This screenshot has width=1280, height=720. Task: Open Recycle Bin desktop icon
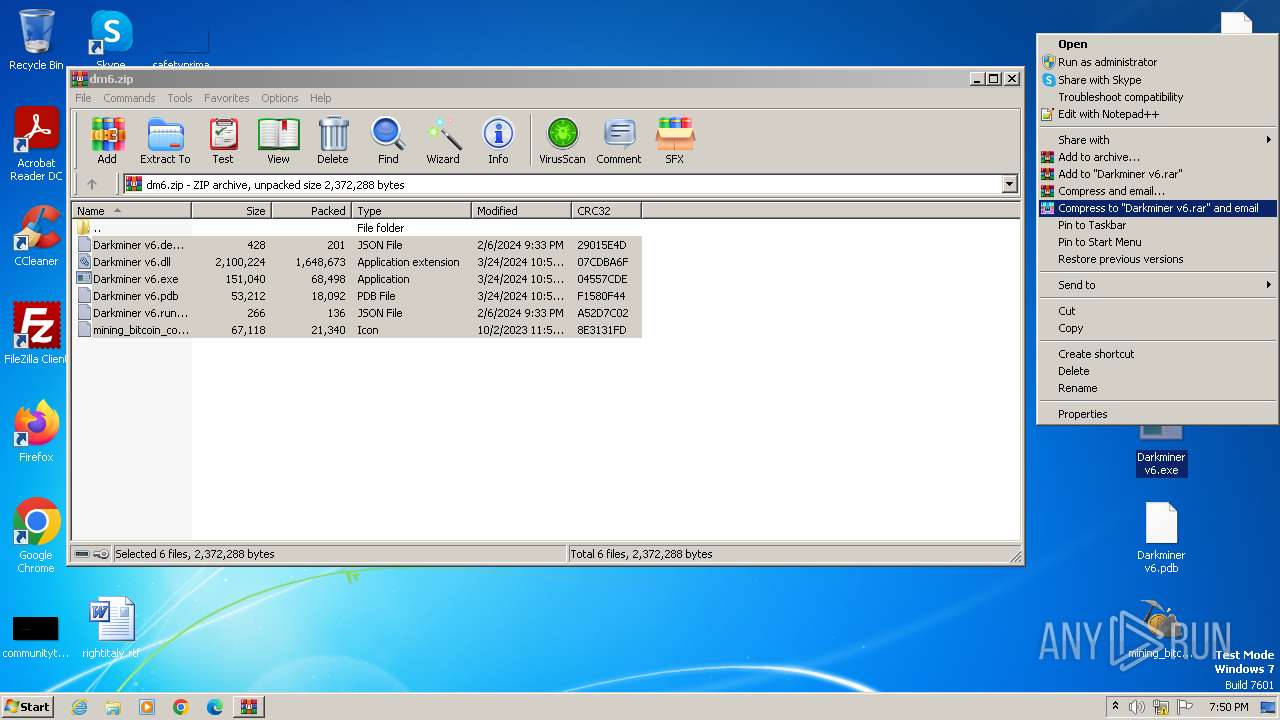tap(36, 40)
